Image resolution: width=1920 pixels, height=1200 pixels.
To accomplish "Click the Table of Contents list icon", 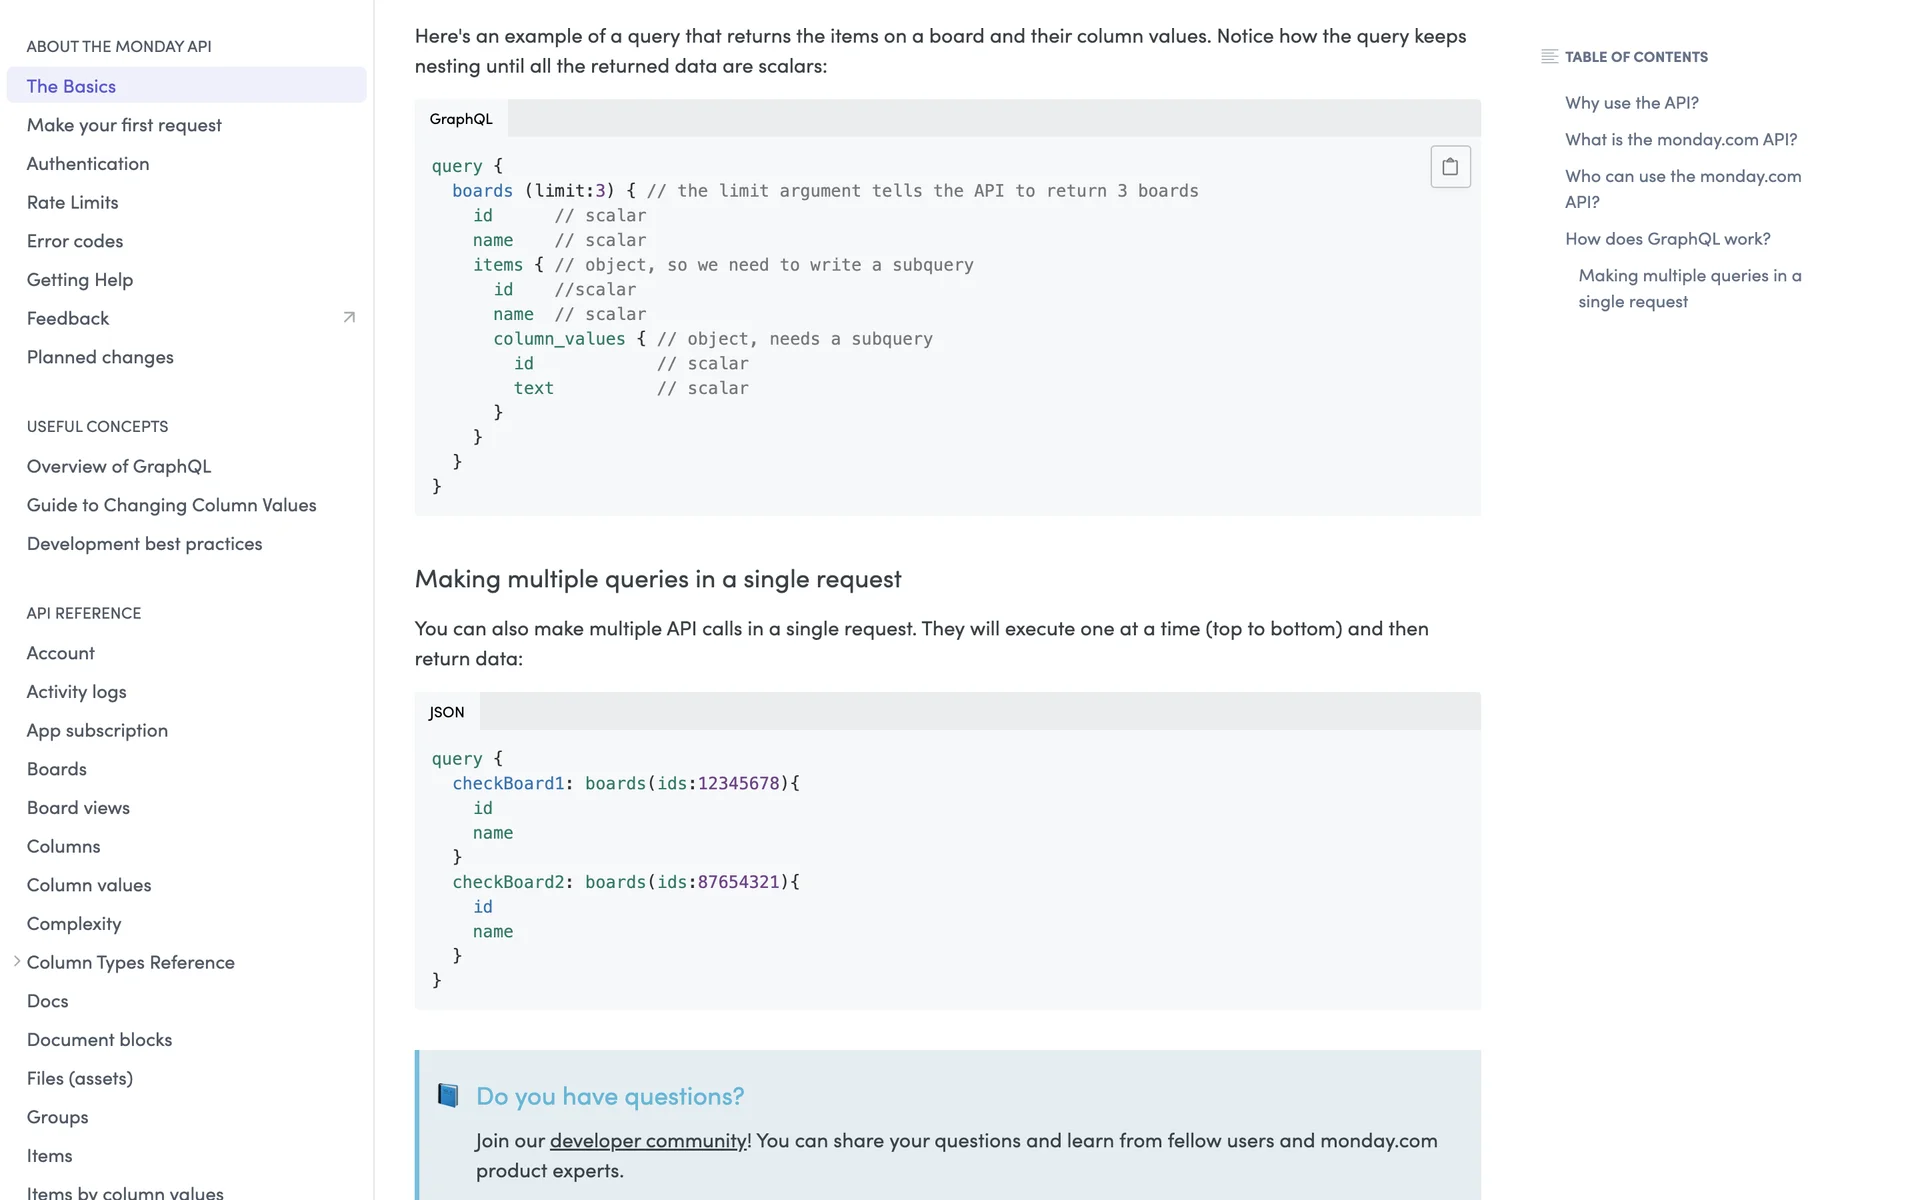I will 1549,57.
